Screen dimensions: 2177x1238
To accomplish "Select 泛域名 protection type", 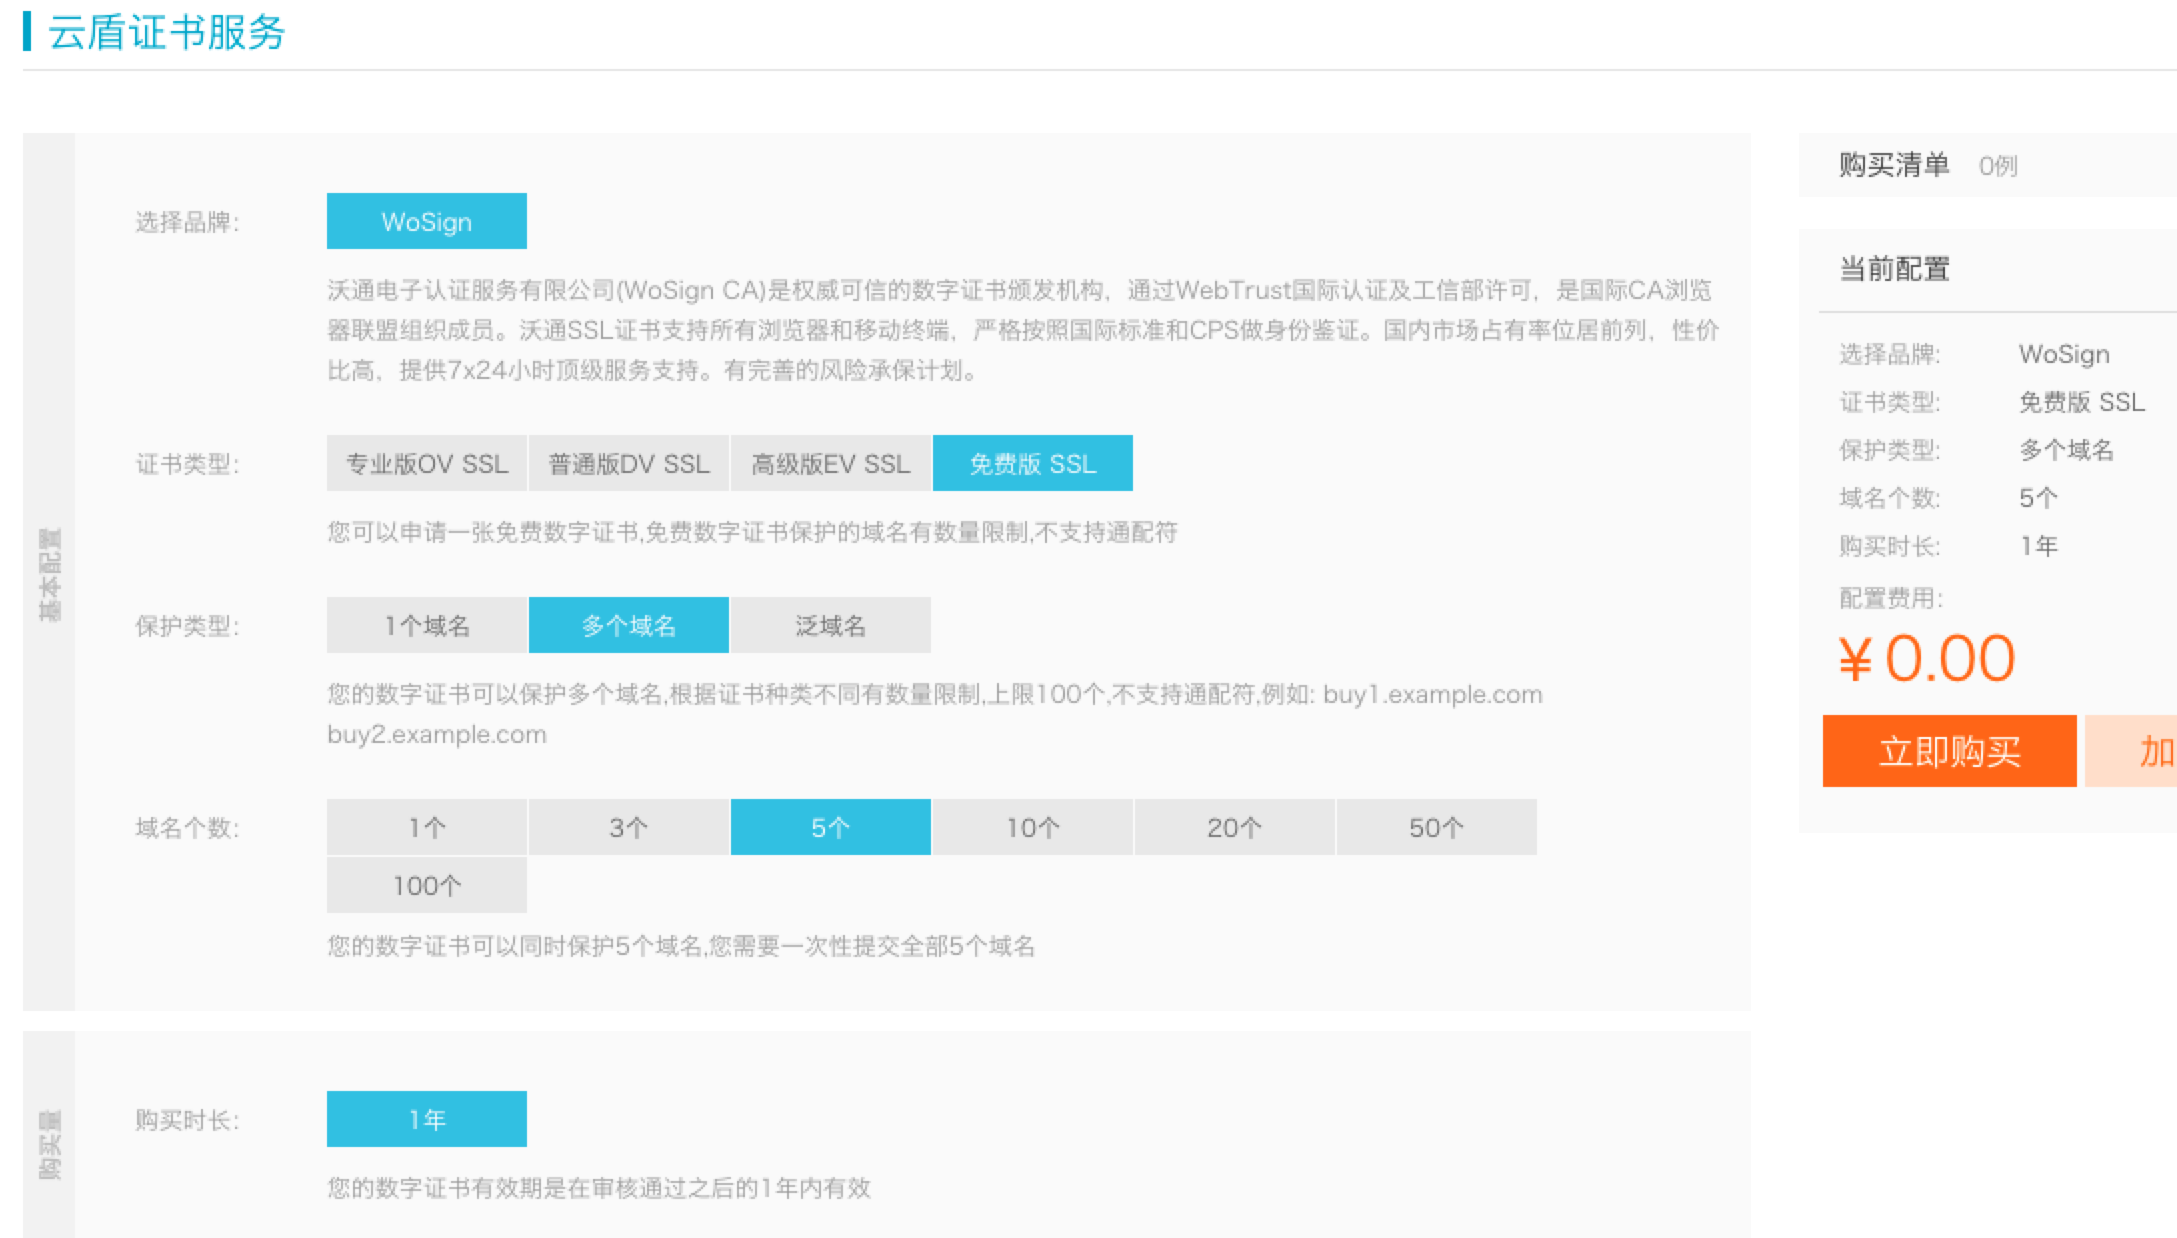I will tap(830, 625).
